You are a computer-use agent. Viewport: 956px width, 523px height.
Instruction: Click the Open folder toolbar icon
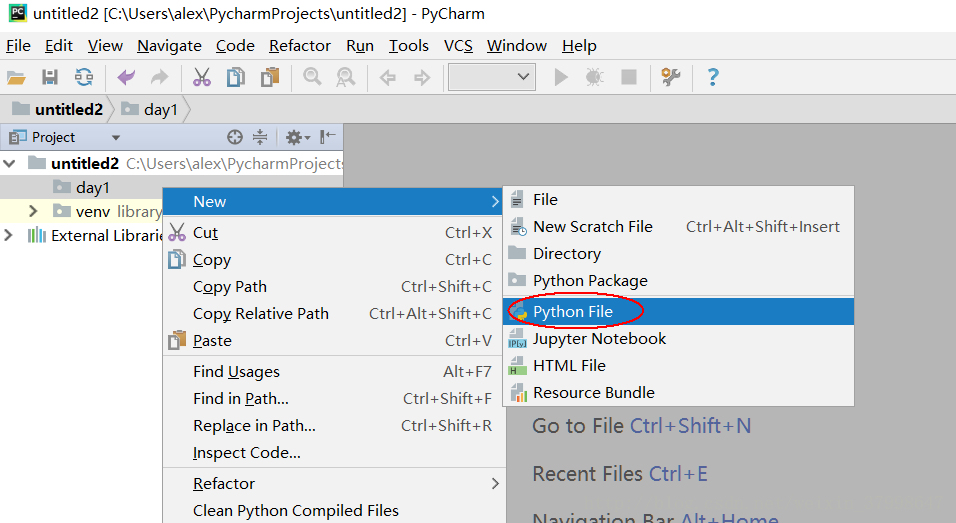point(16,77)
